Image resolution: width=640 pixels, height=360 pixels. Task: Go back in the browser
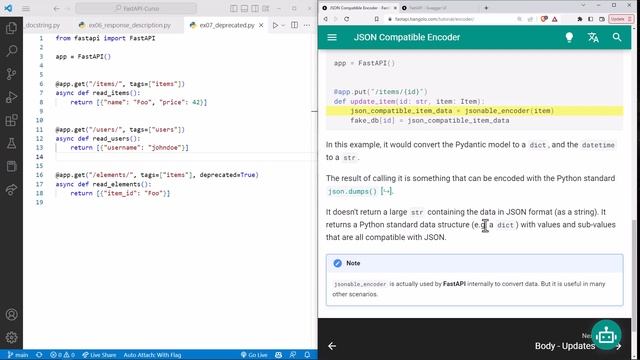click(x=326, y=19)
